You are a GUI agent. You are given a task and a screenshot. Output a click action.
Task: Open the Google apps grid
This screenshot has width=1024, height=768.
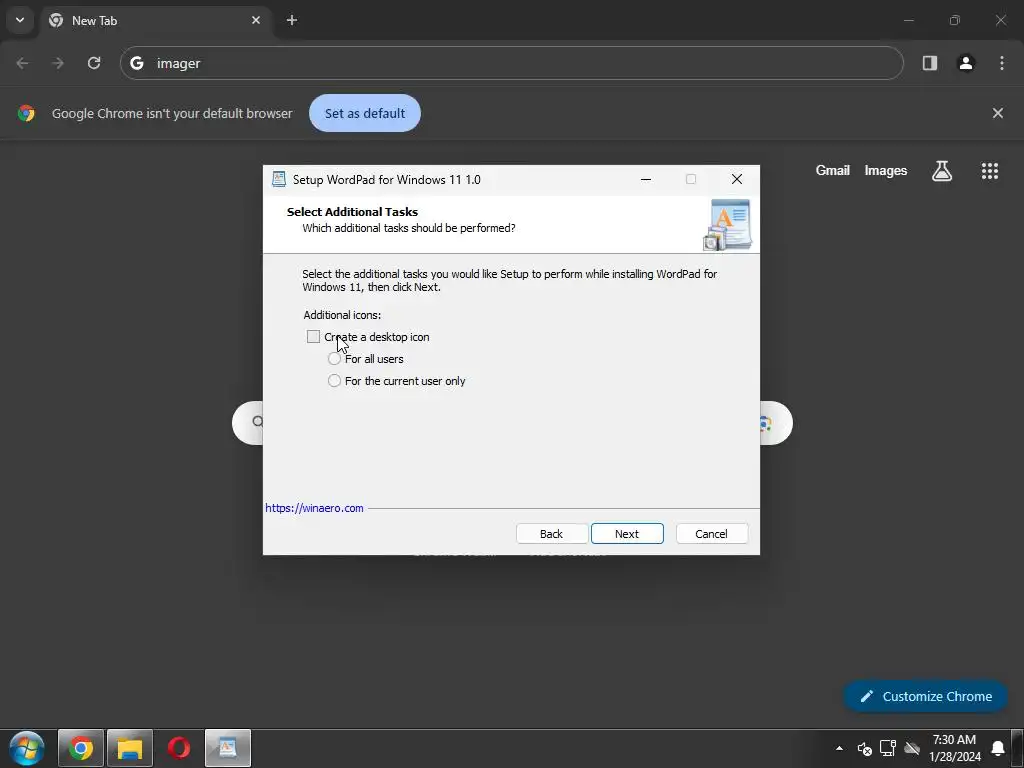(990, 171)
